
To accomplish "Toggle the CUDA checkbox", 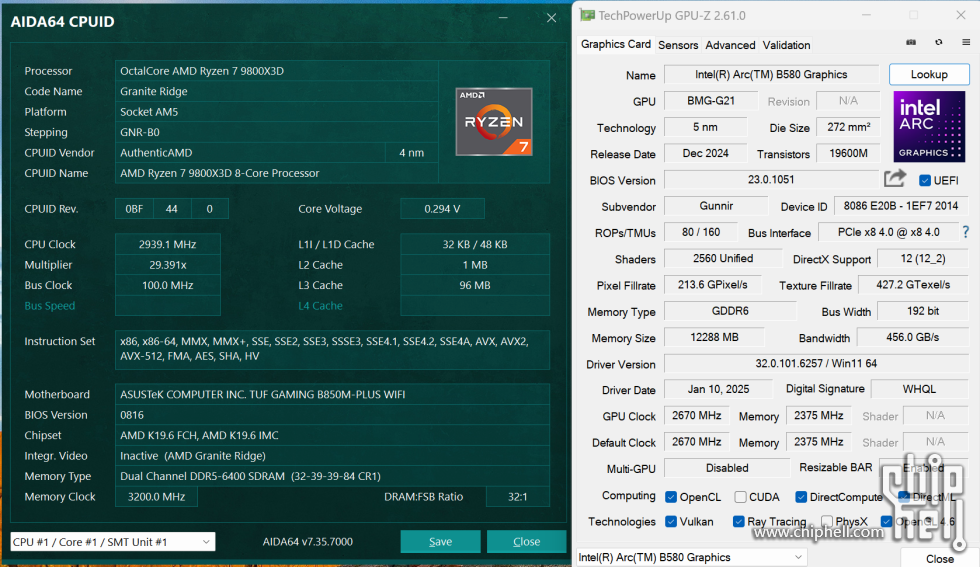I will pos(740,497).
